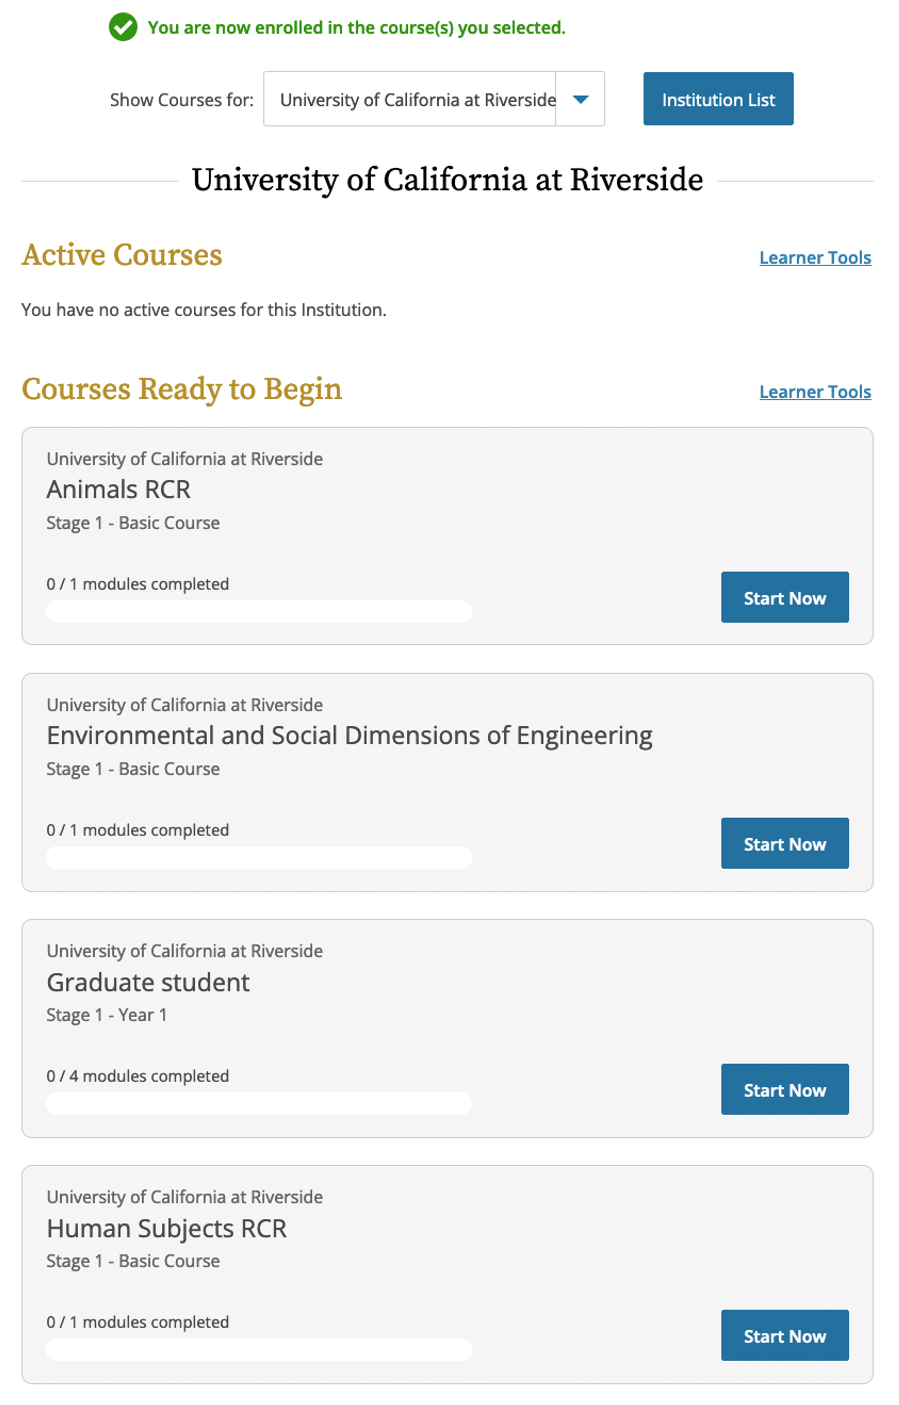
Task: Click the Animals RCR progress bar
Action: 259,611
